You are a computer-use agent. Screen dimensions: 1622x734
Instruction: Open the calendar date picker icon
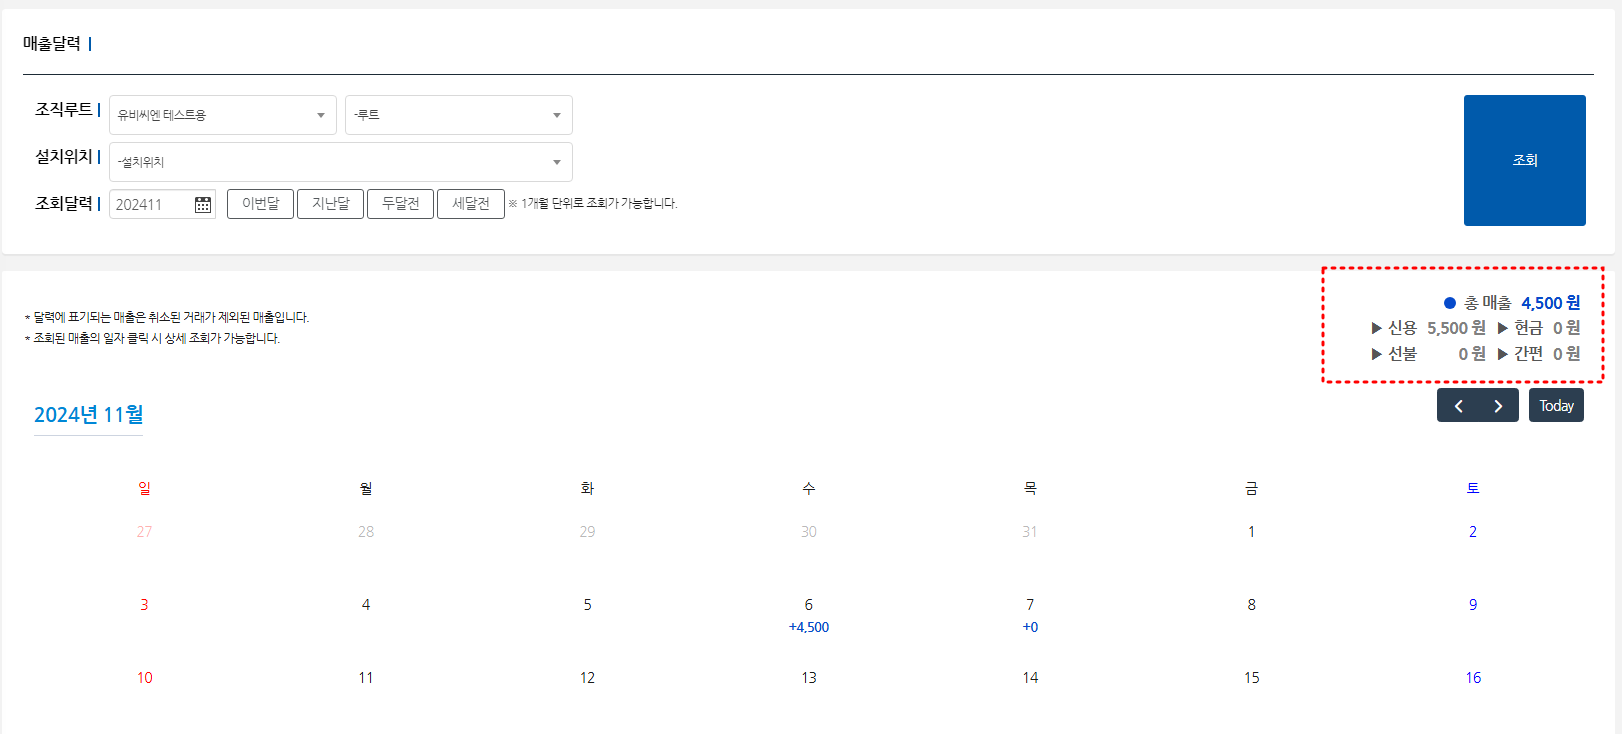(203, 204)
